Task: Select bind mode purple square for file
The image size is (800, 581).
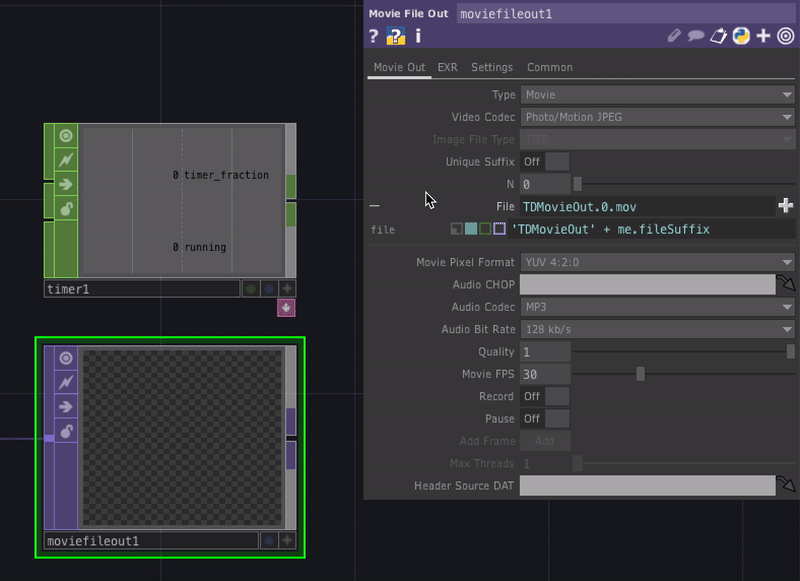Action: (499, 229)
